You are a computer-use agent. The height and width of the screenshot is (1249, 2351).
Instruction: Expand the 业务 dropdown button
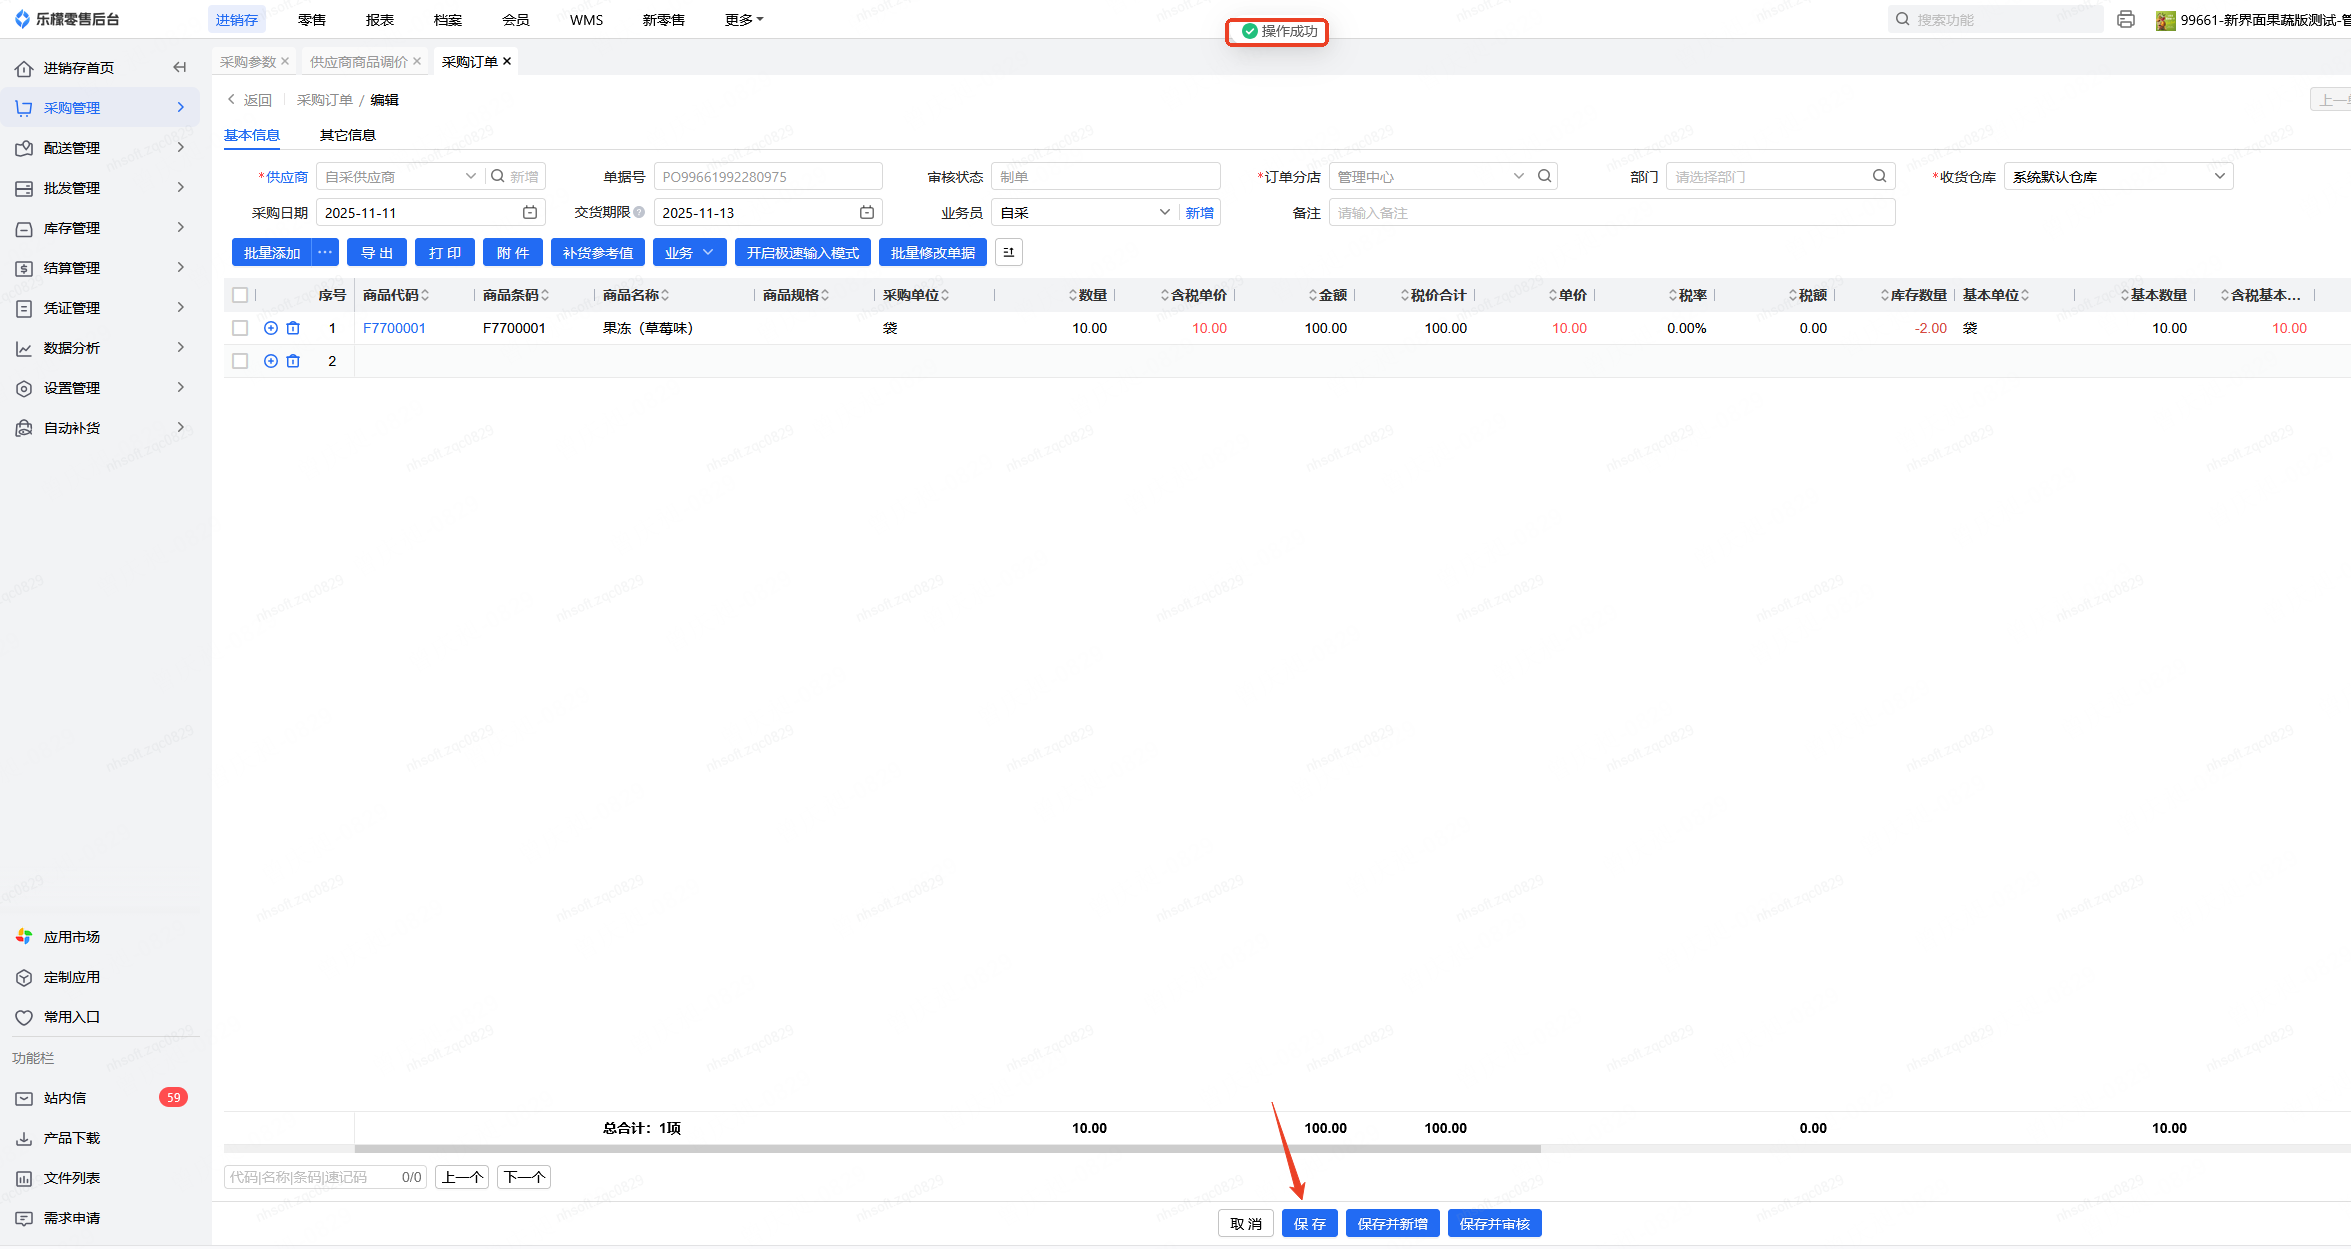tap(689, 253)
